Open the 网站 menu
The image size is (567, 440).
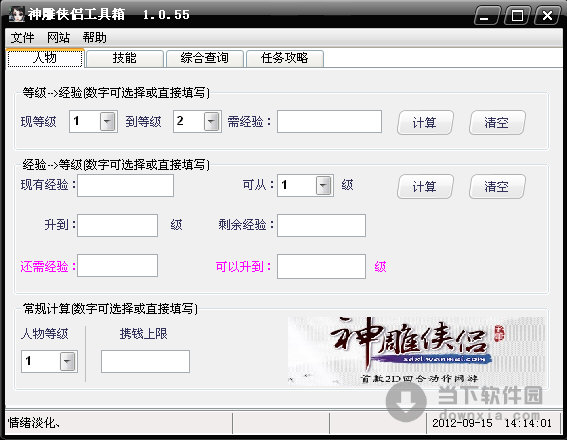pos(58,38)
